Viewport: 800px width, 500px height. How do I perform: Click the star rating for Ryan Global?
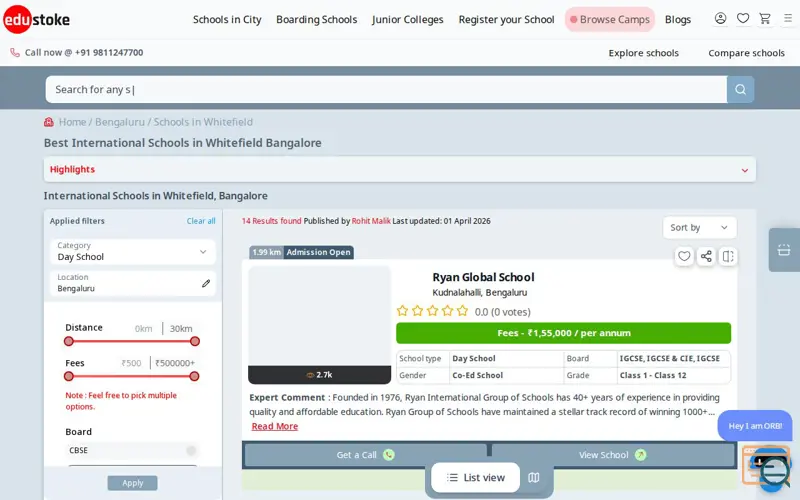[x=432, y=311]
